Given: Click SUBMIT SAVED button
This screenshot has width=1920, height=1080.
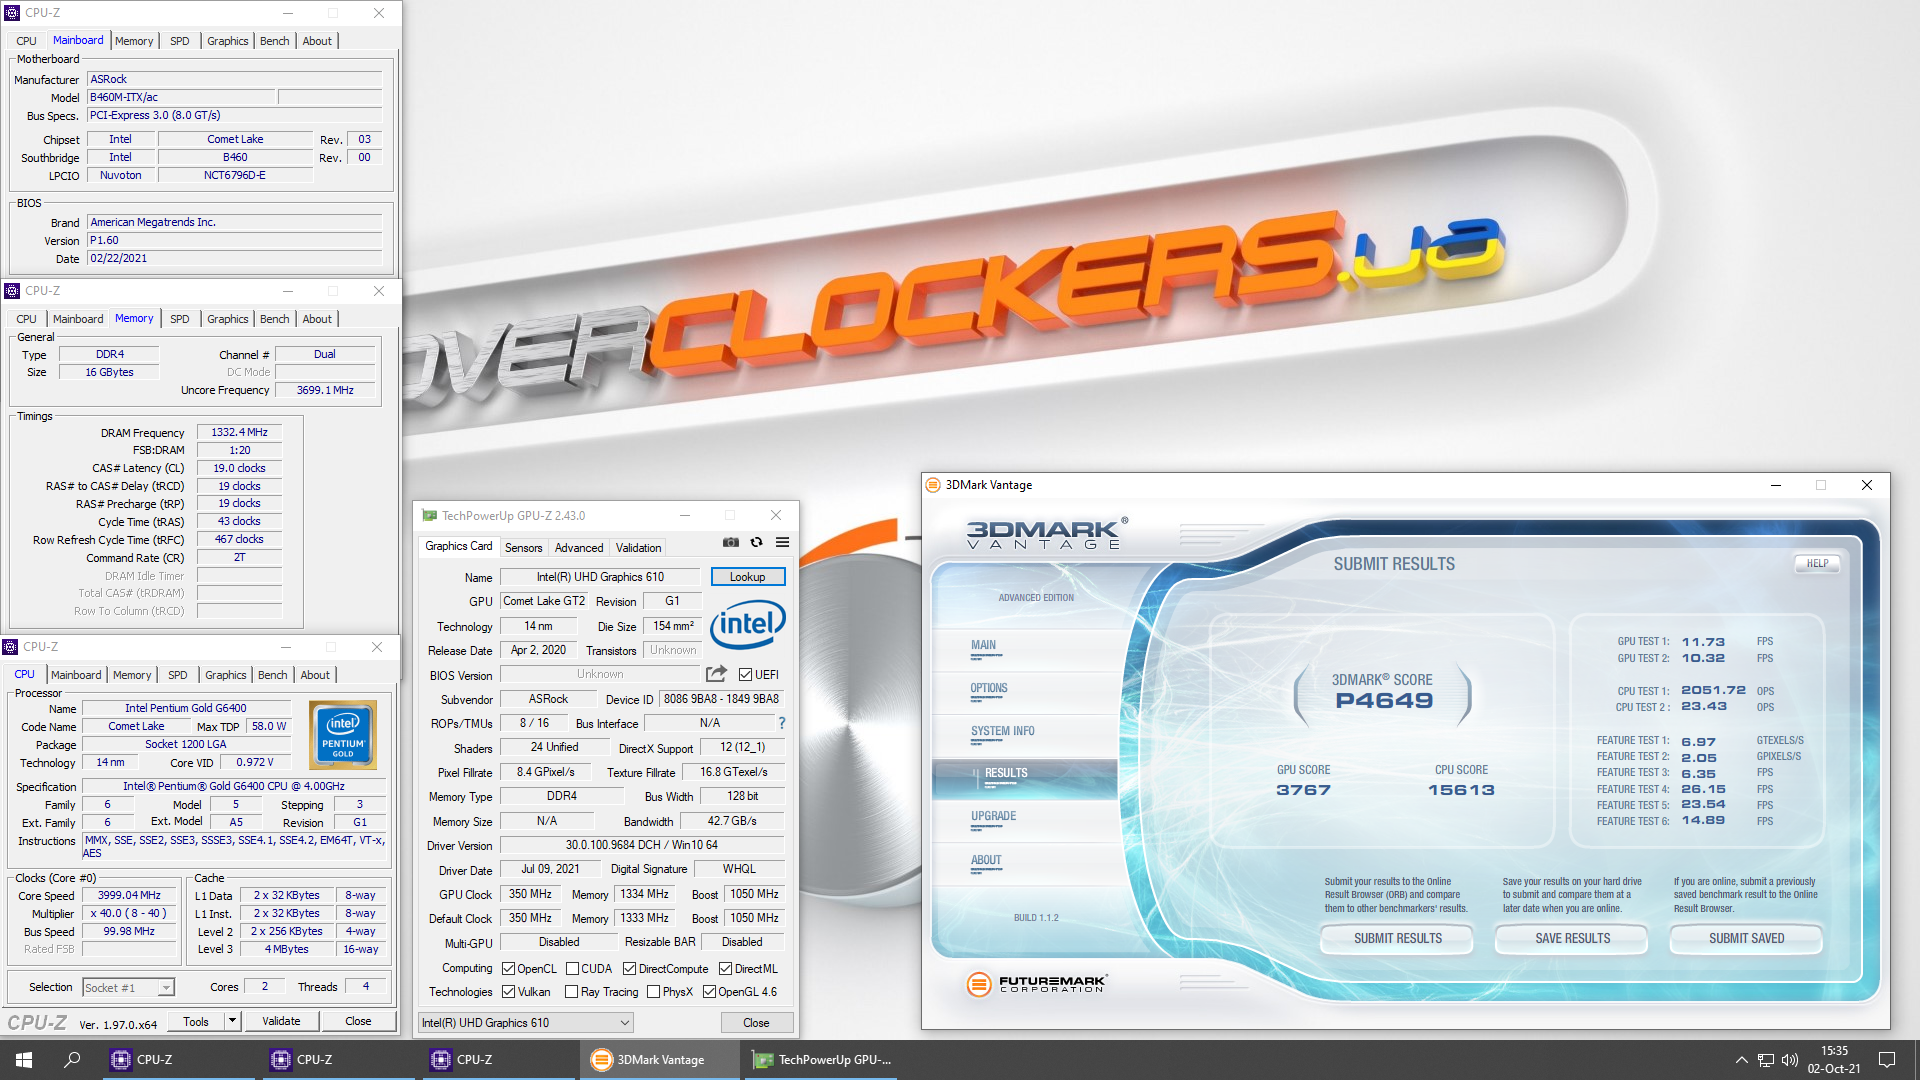Looking at the screenshot, I should 1746,939.
